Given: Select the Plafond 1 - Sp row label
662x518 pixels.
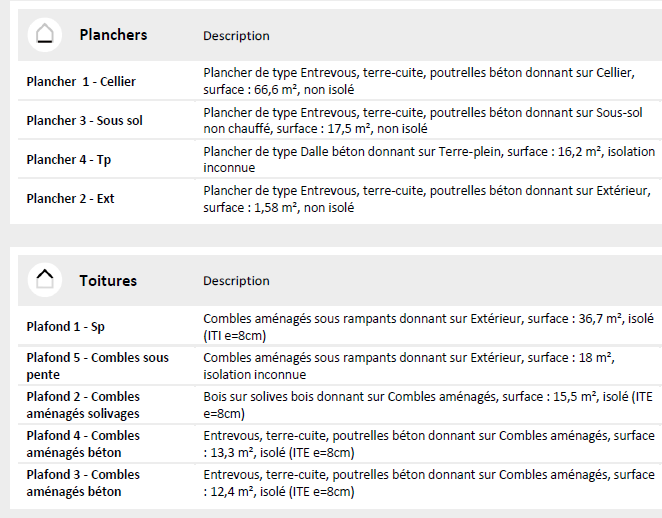Looking at the screenshot, I should [65, 327].
